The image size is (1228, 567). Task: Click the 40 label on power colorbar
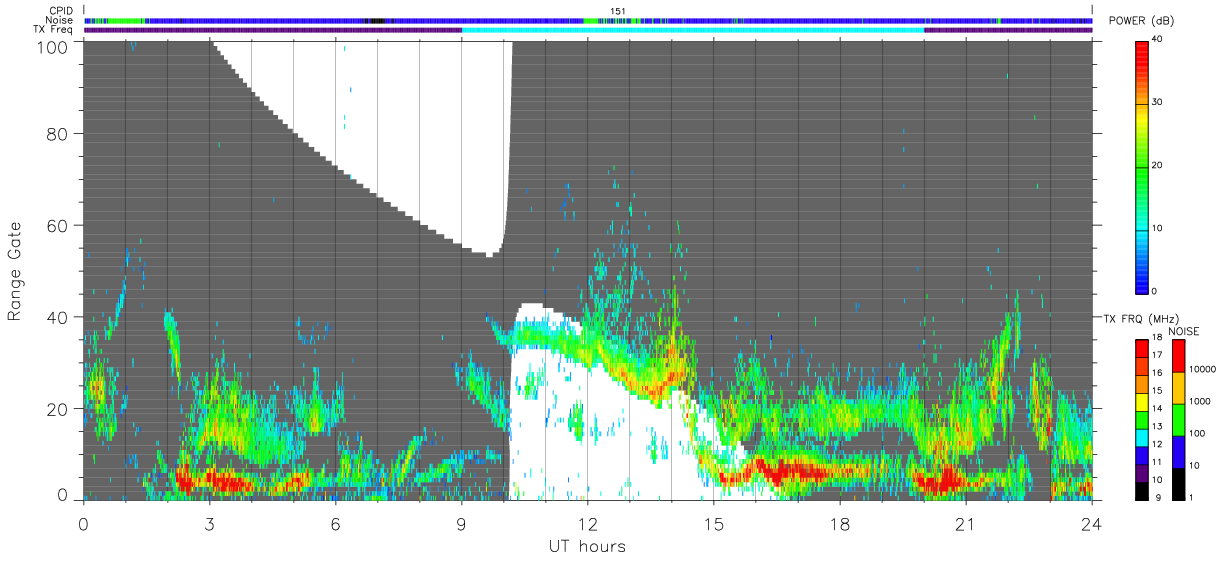tap(1157, 40)
